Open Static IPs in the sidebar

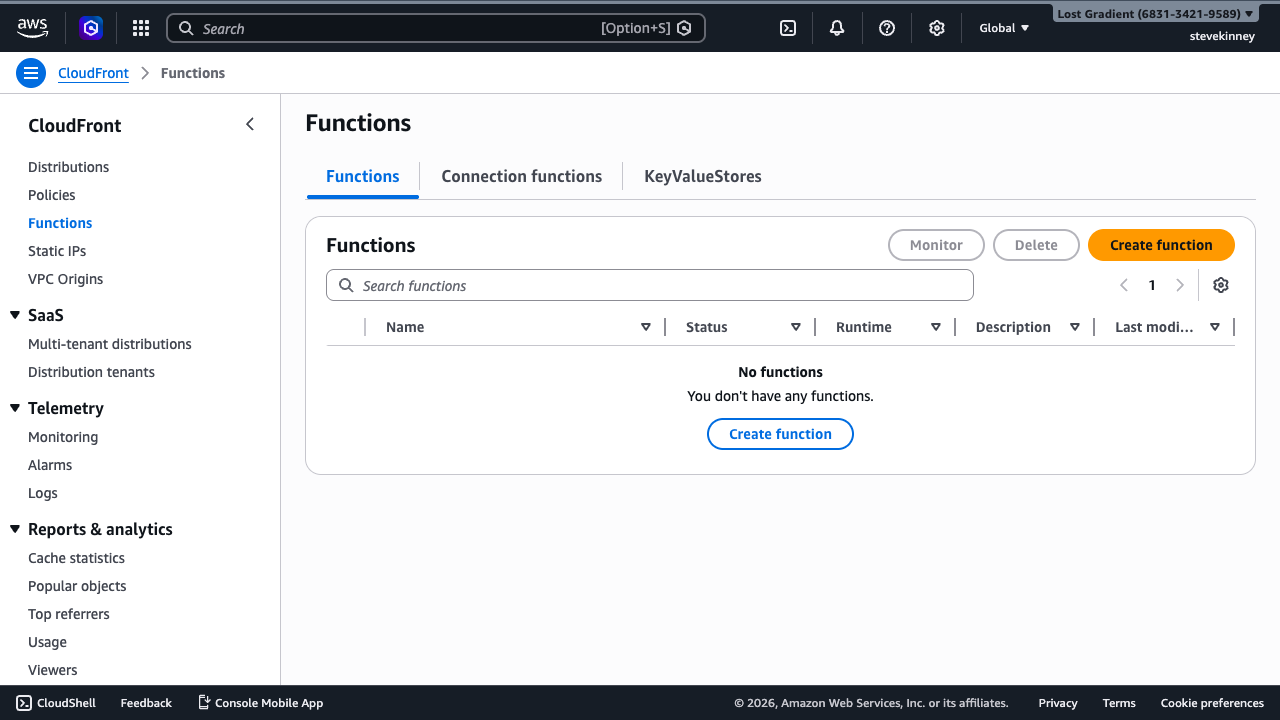click(x=57, y=251)
